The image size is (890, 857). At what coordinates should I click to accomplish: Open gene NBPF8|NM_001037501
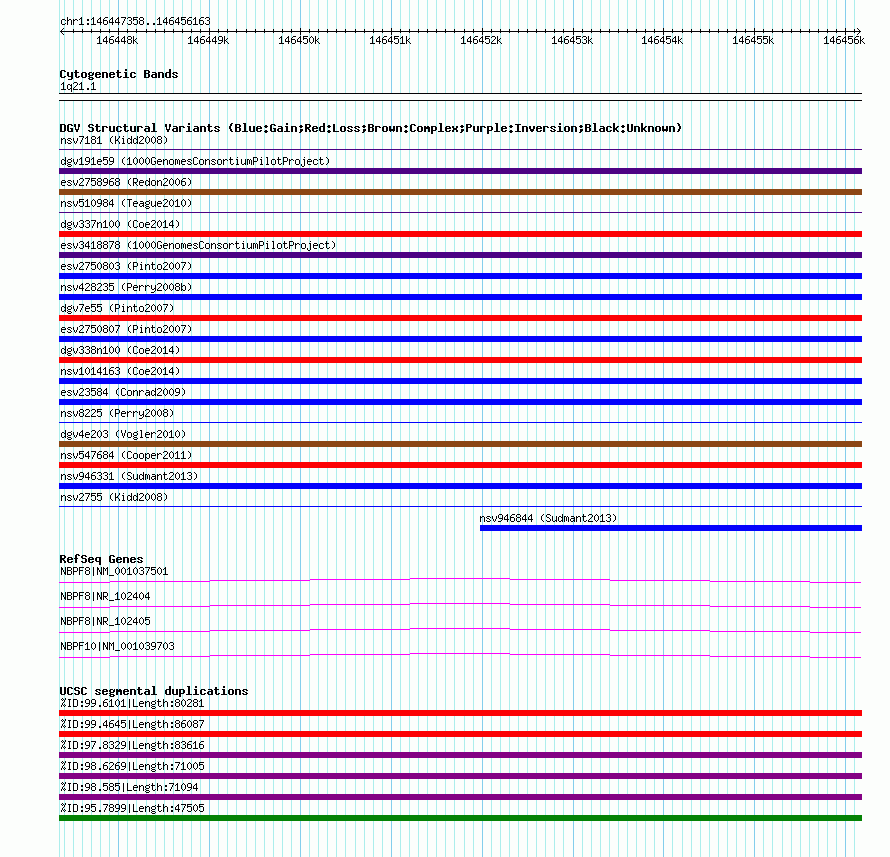coord(114,572)
